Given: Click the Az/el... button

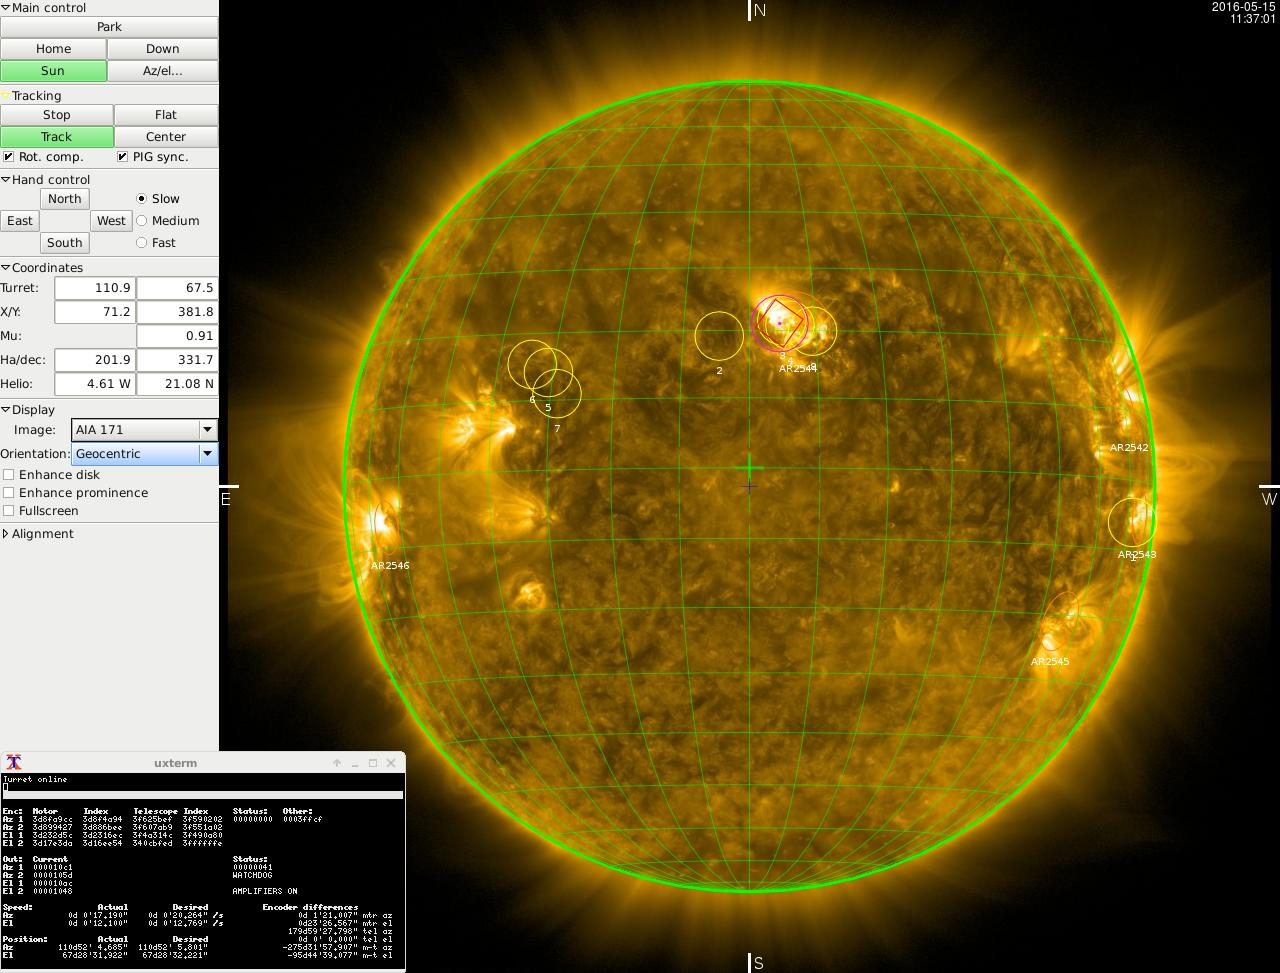Looking at the screenshot, I should [x=162, y=71].
